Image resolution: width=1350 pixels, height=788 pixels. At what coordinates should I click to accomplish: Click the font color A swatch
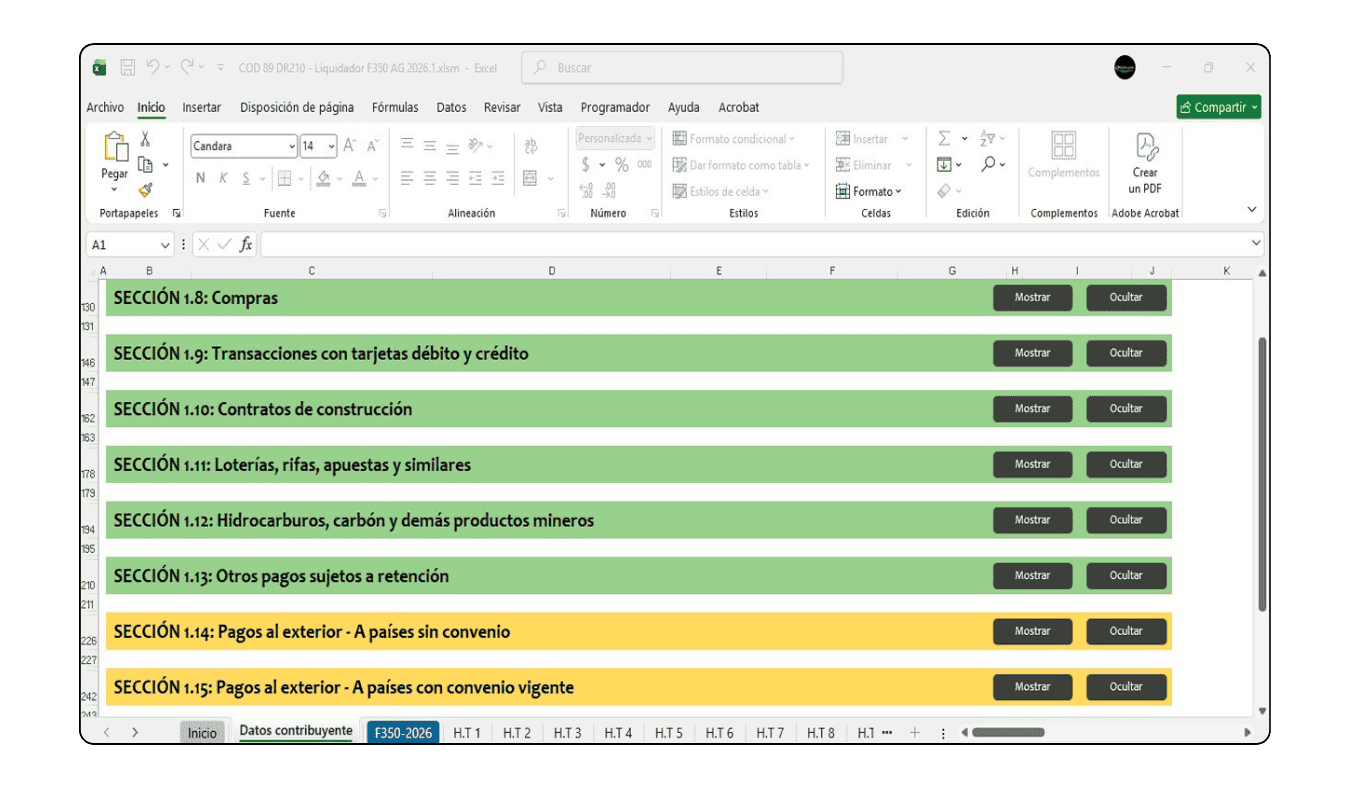[359, 178]
